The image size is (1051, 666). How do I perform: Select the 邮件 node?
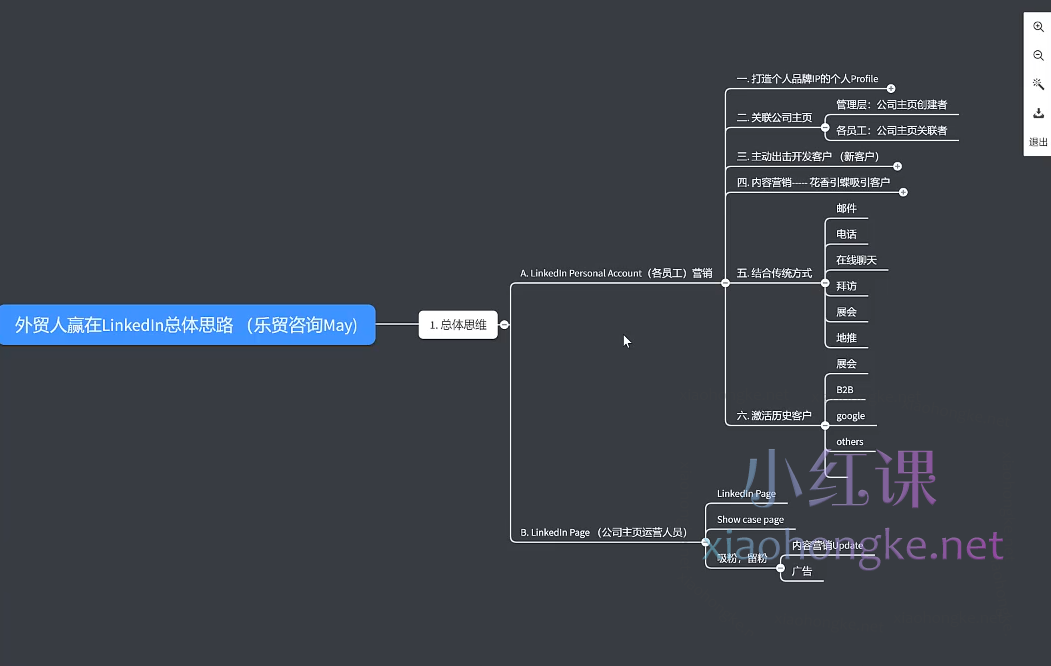[846, 207]
